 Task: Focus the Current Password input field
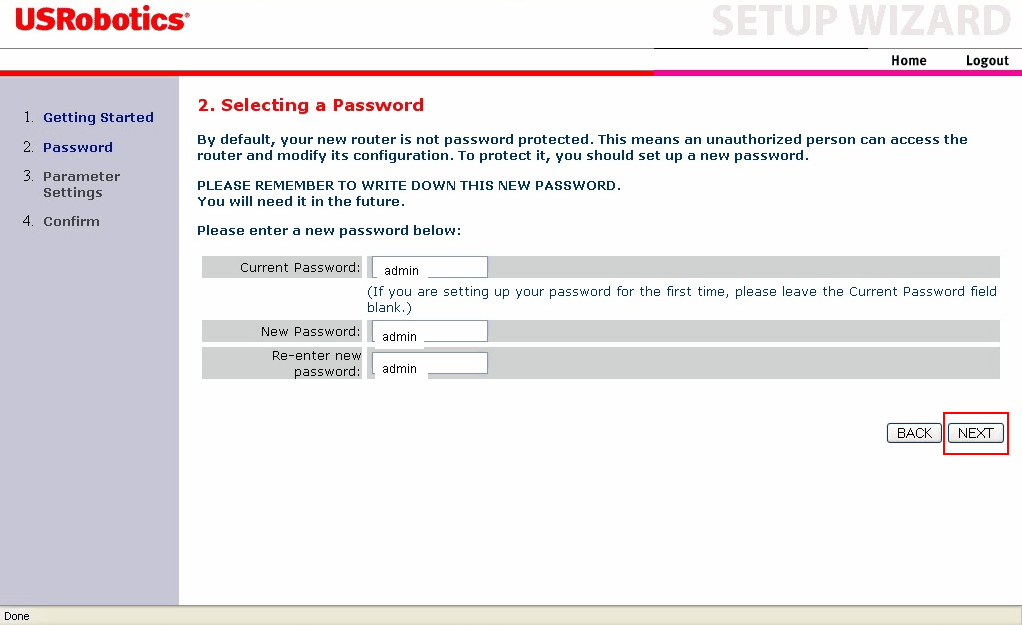click(x=430, y=267)
